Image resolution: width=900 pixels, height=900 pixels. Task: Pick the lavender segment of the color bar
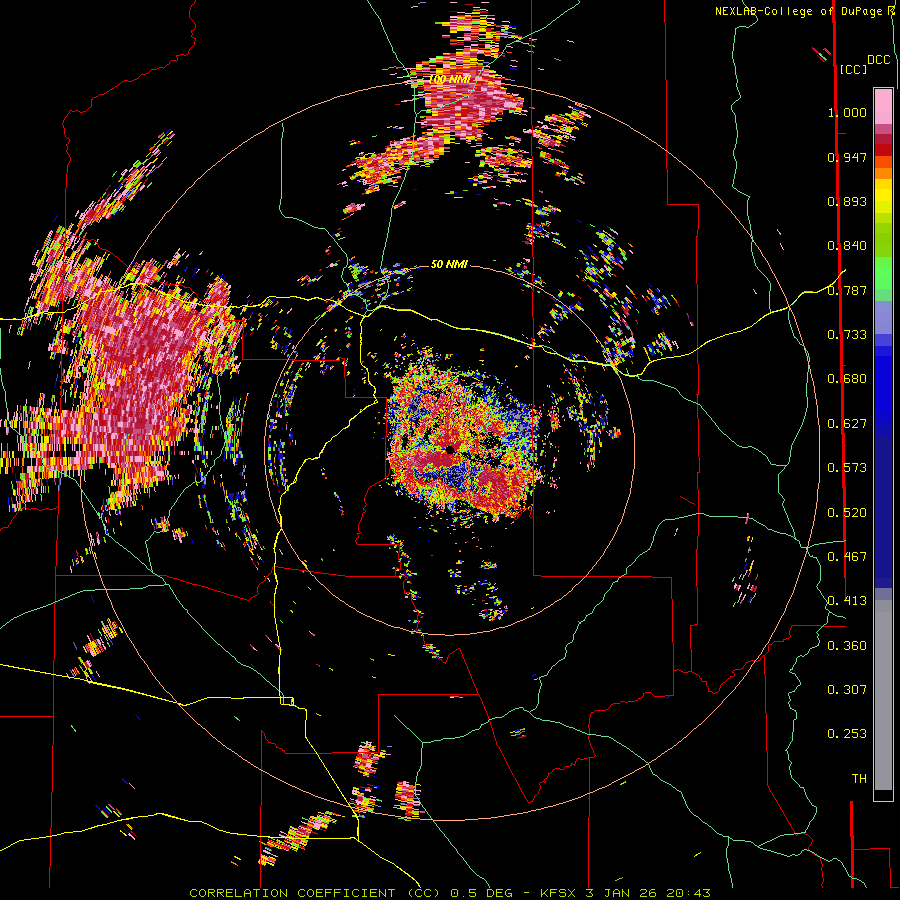click(883, 317)
